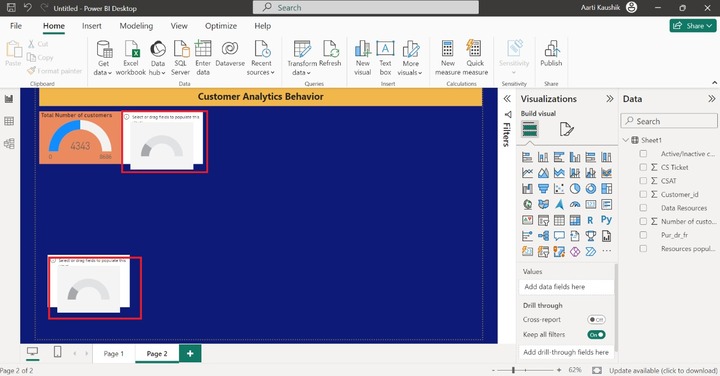This screenshot has width=720, height=376.
Task: Turn off Keep all filters toggle
Action: pyautogui.click(x=596, y=335)
